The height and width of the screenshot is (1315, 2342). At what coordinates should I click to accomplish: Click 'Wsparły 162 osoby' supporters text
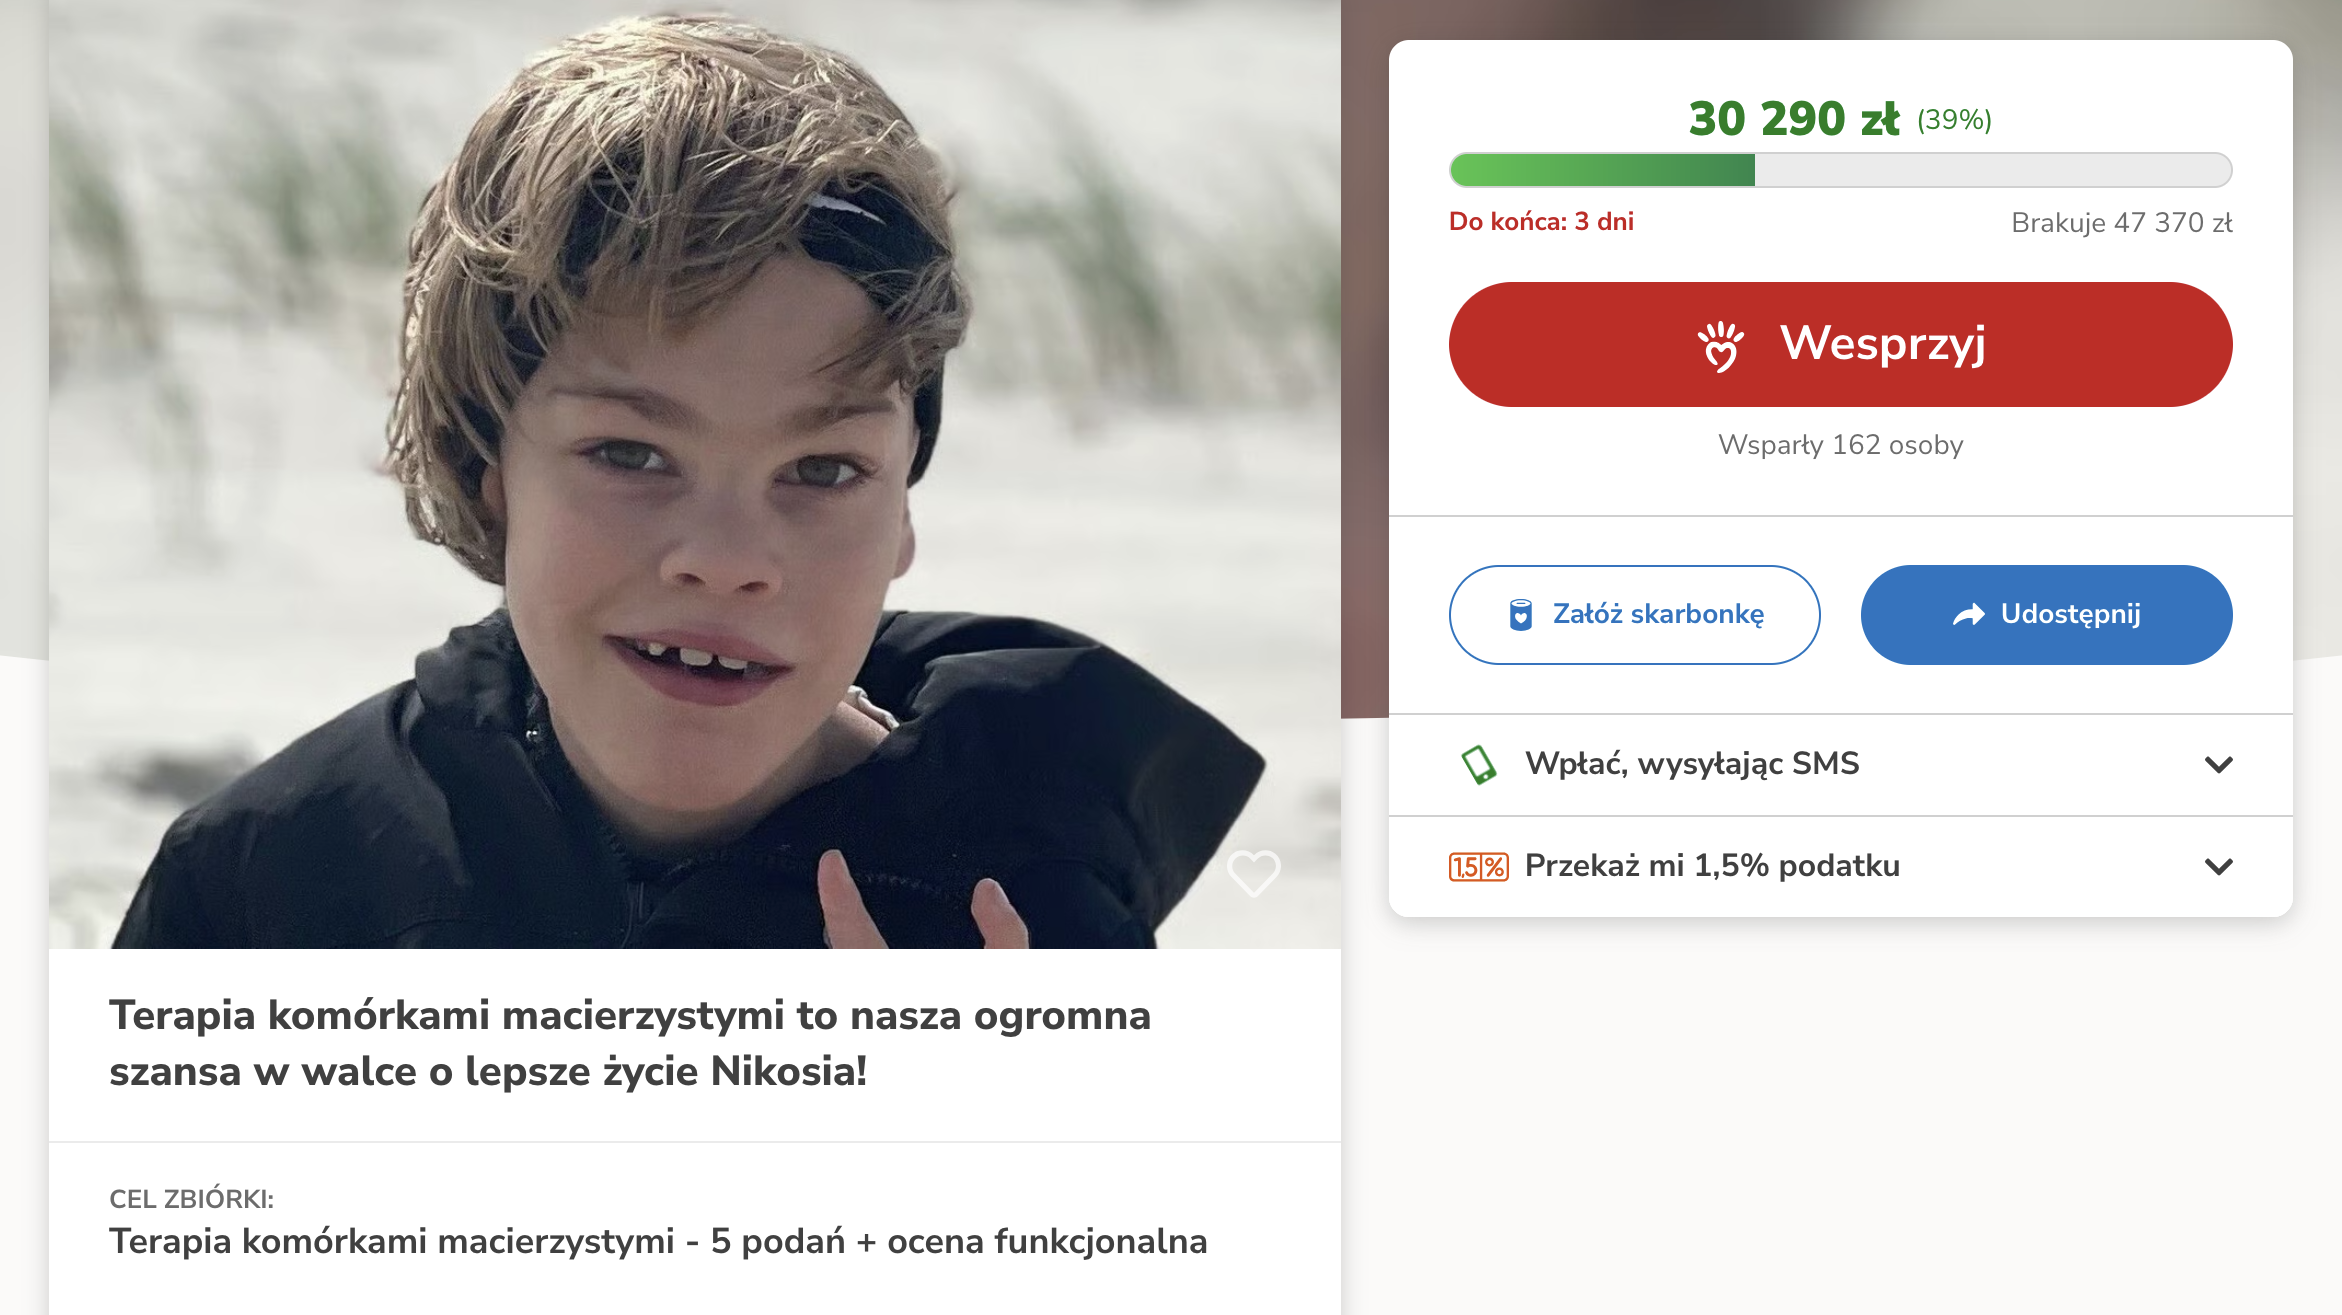pos(1840,445)
